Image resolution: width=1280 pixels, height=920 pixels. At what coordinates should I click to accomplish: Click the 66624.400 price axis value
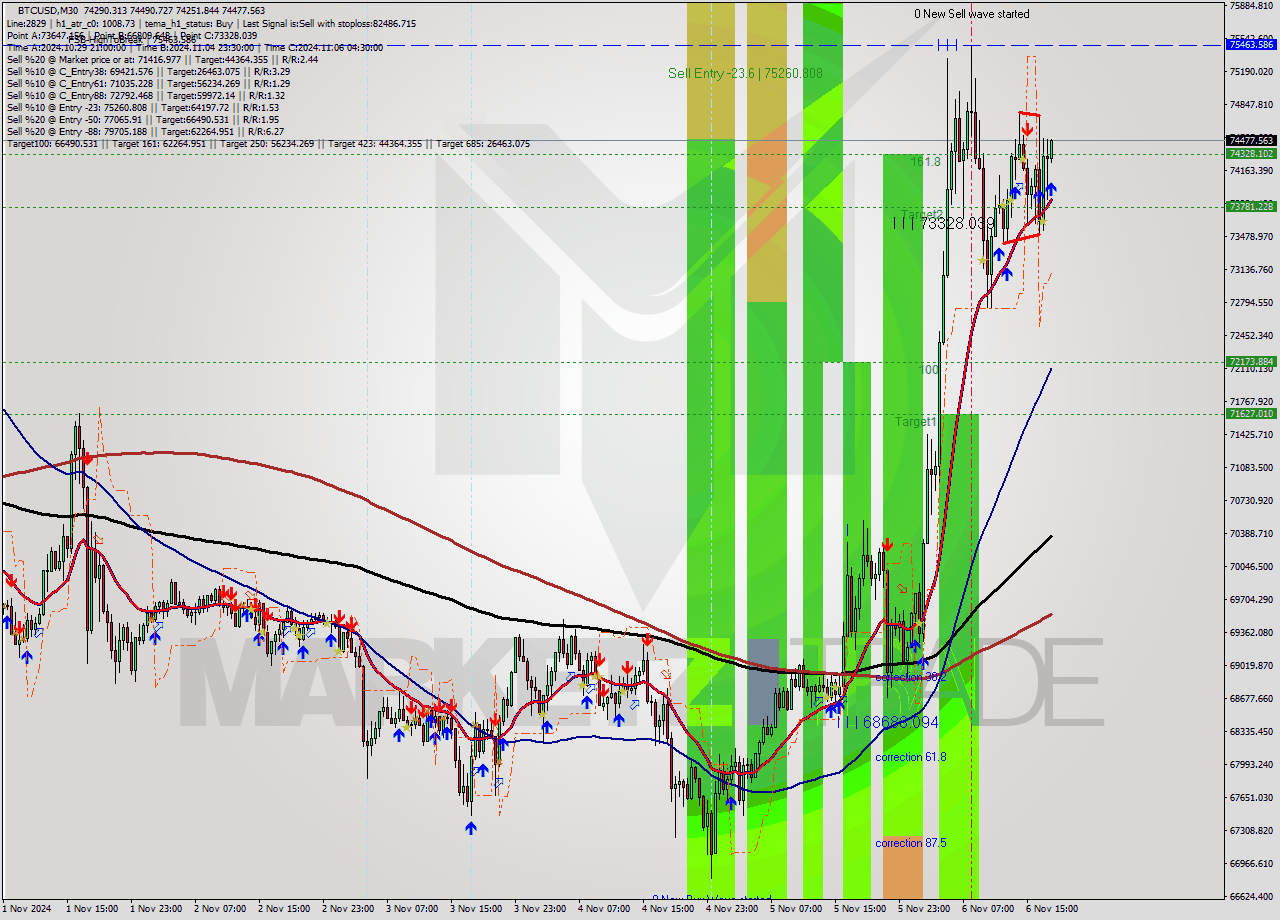pos(1251,896)
